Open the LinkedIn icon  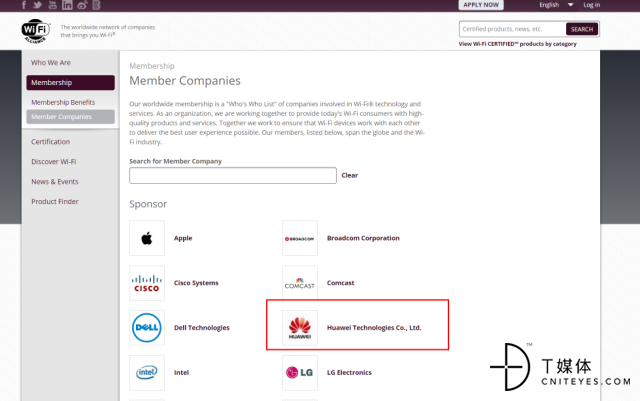(67, 5)
